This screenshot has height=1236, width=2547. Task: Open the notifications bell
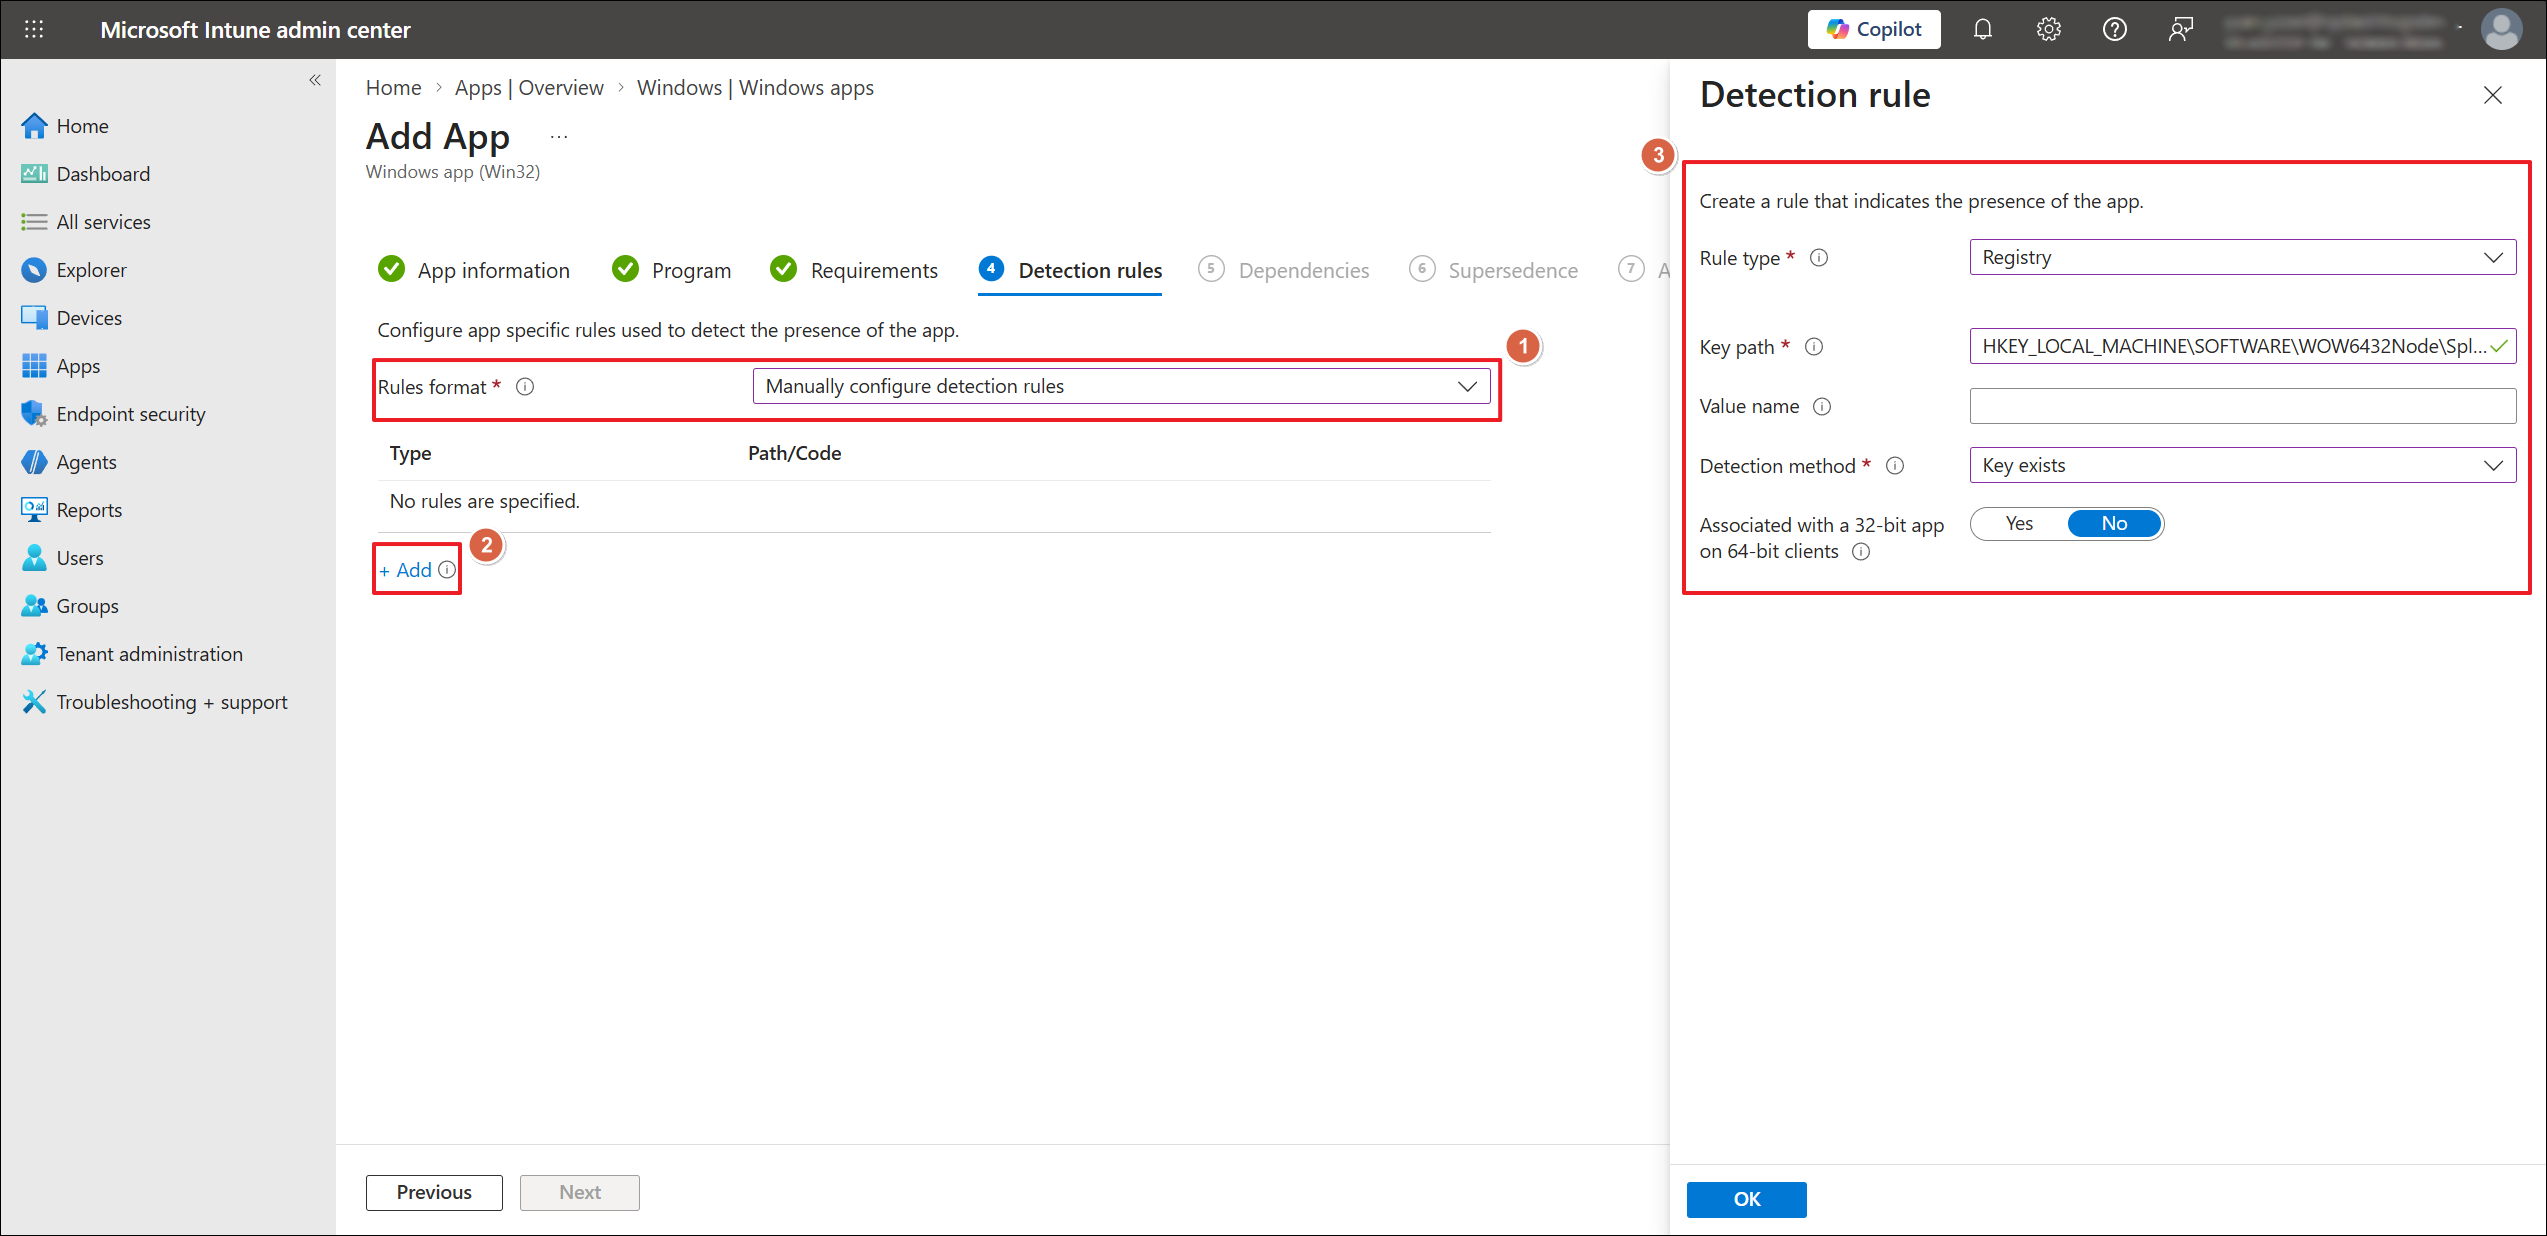click(1982, 30)
